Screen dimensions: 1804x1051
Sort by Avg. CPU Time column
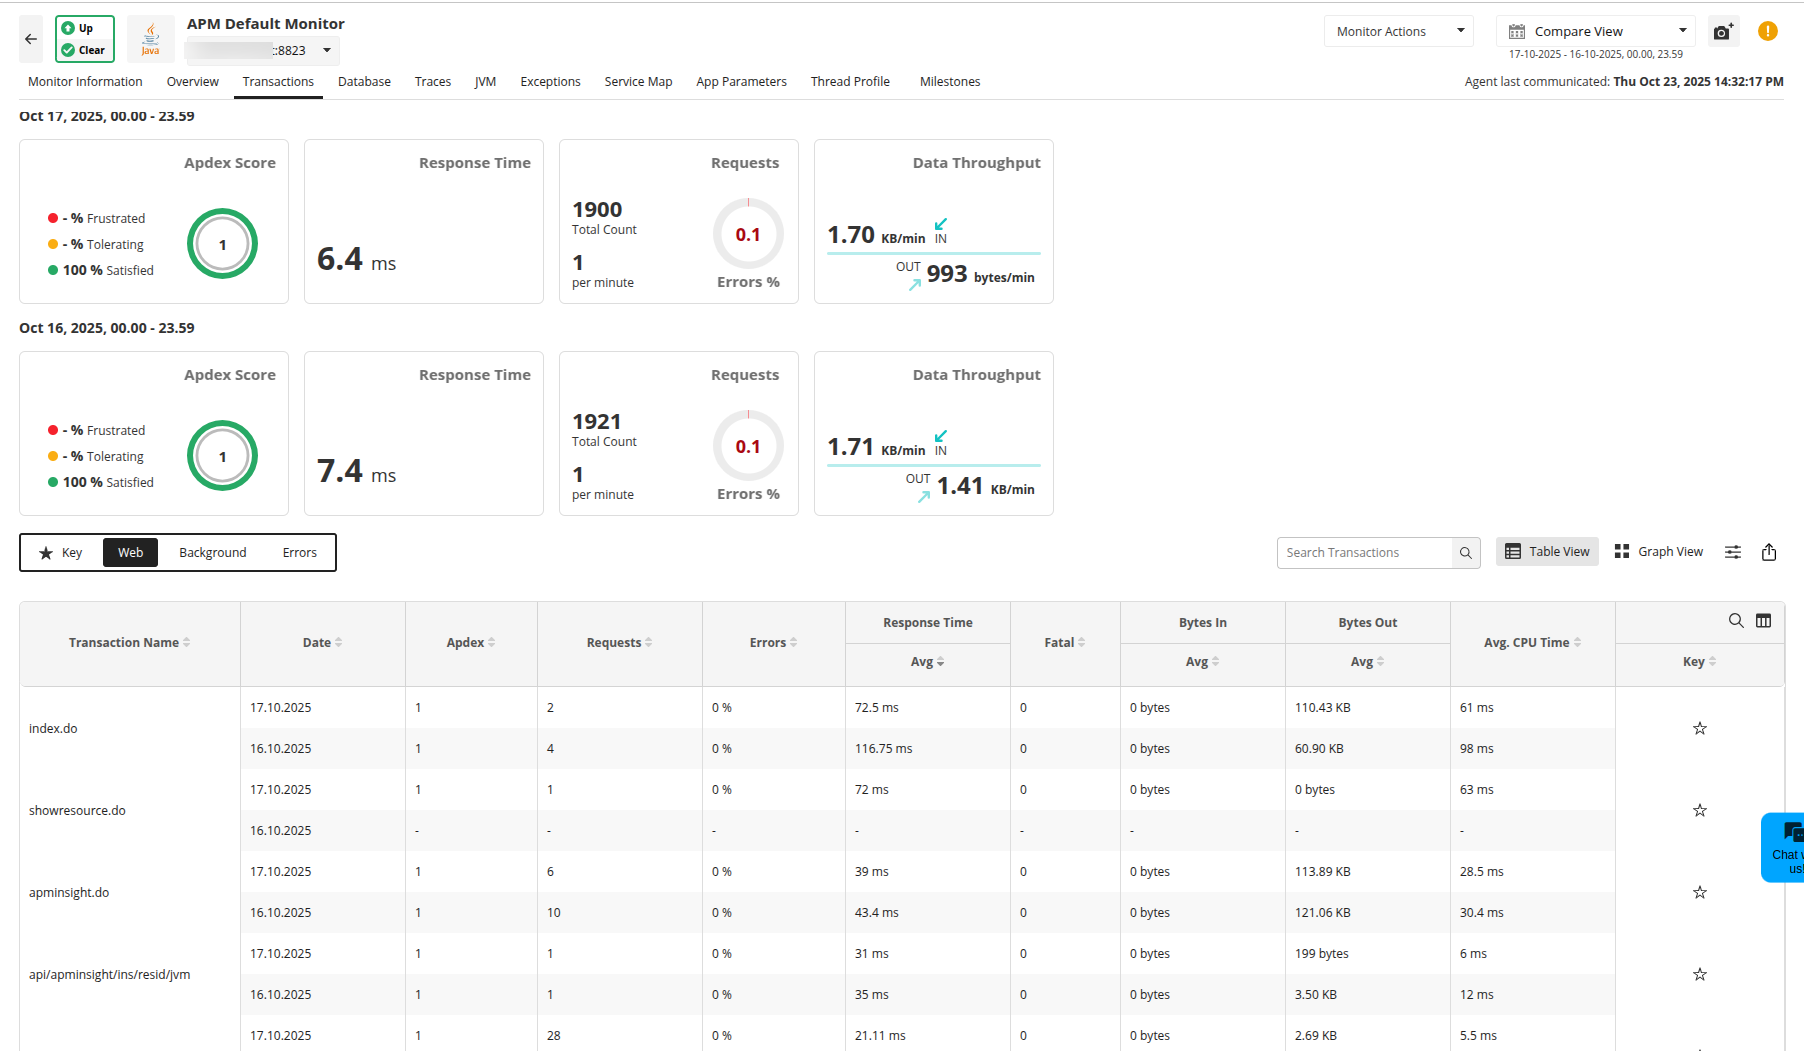(x=1532, y=643)
